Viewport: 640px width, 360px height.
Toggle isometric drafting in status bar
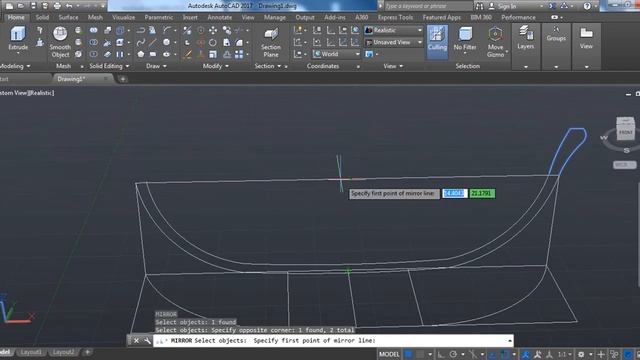tap(473, 354)
